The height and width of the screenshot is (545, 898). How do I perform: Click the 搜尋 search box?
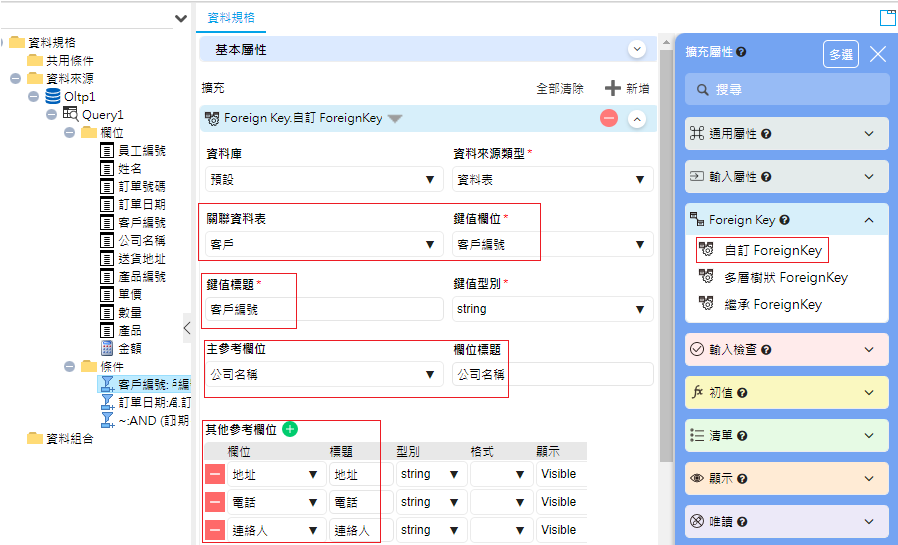point(787,89)
